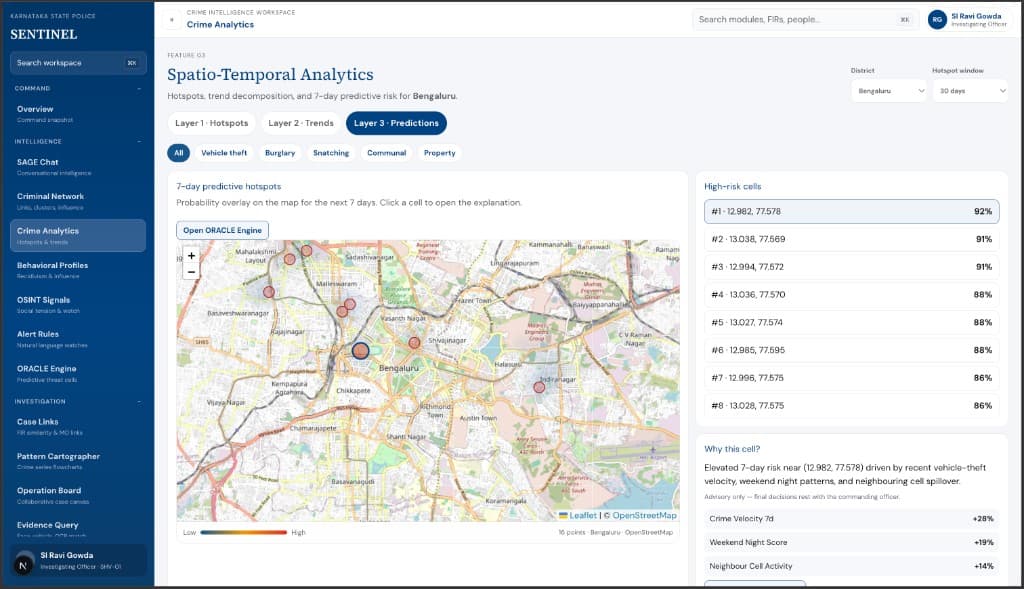Collapse the INVESTIGATION sidebar section
This screenshot has width=1024, height=589.
pos(138,402)
